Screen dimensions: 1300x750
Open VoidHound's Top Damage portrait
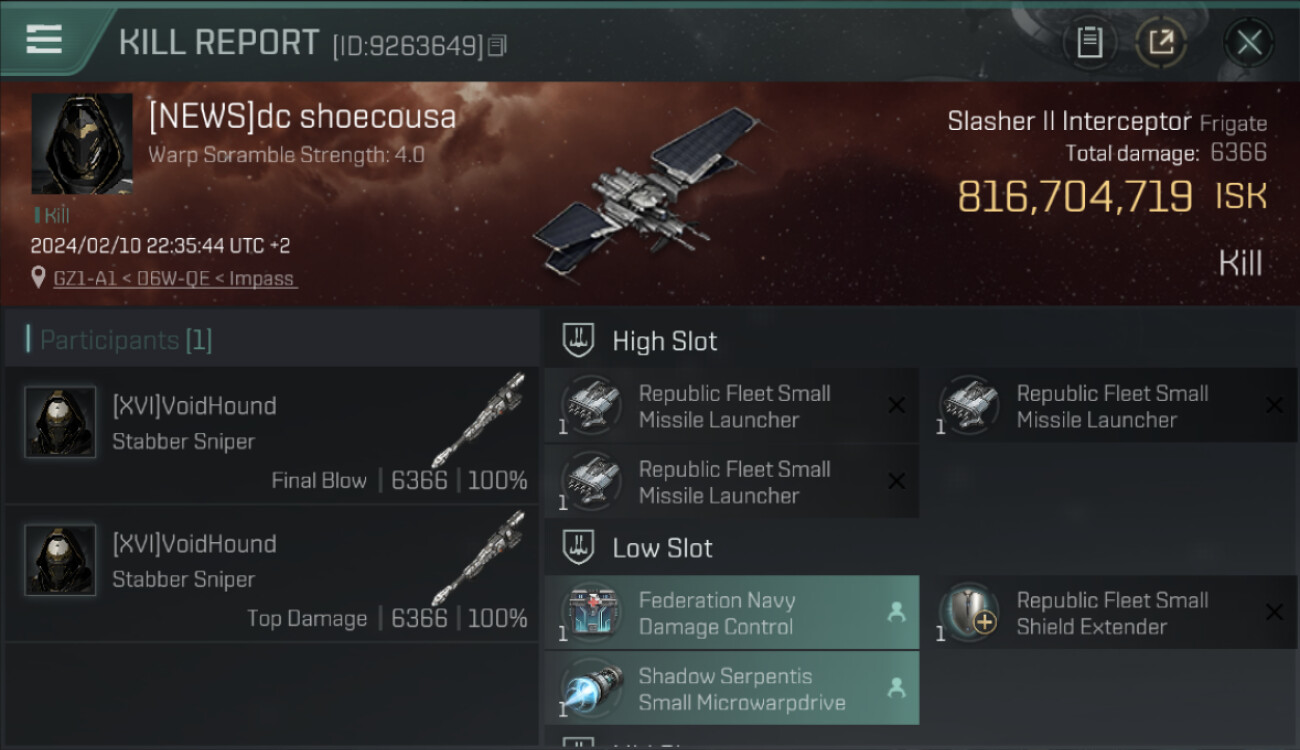tap(60, 560)
